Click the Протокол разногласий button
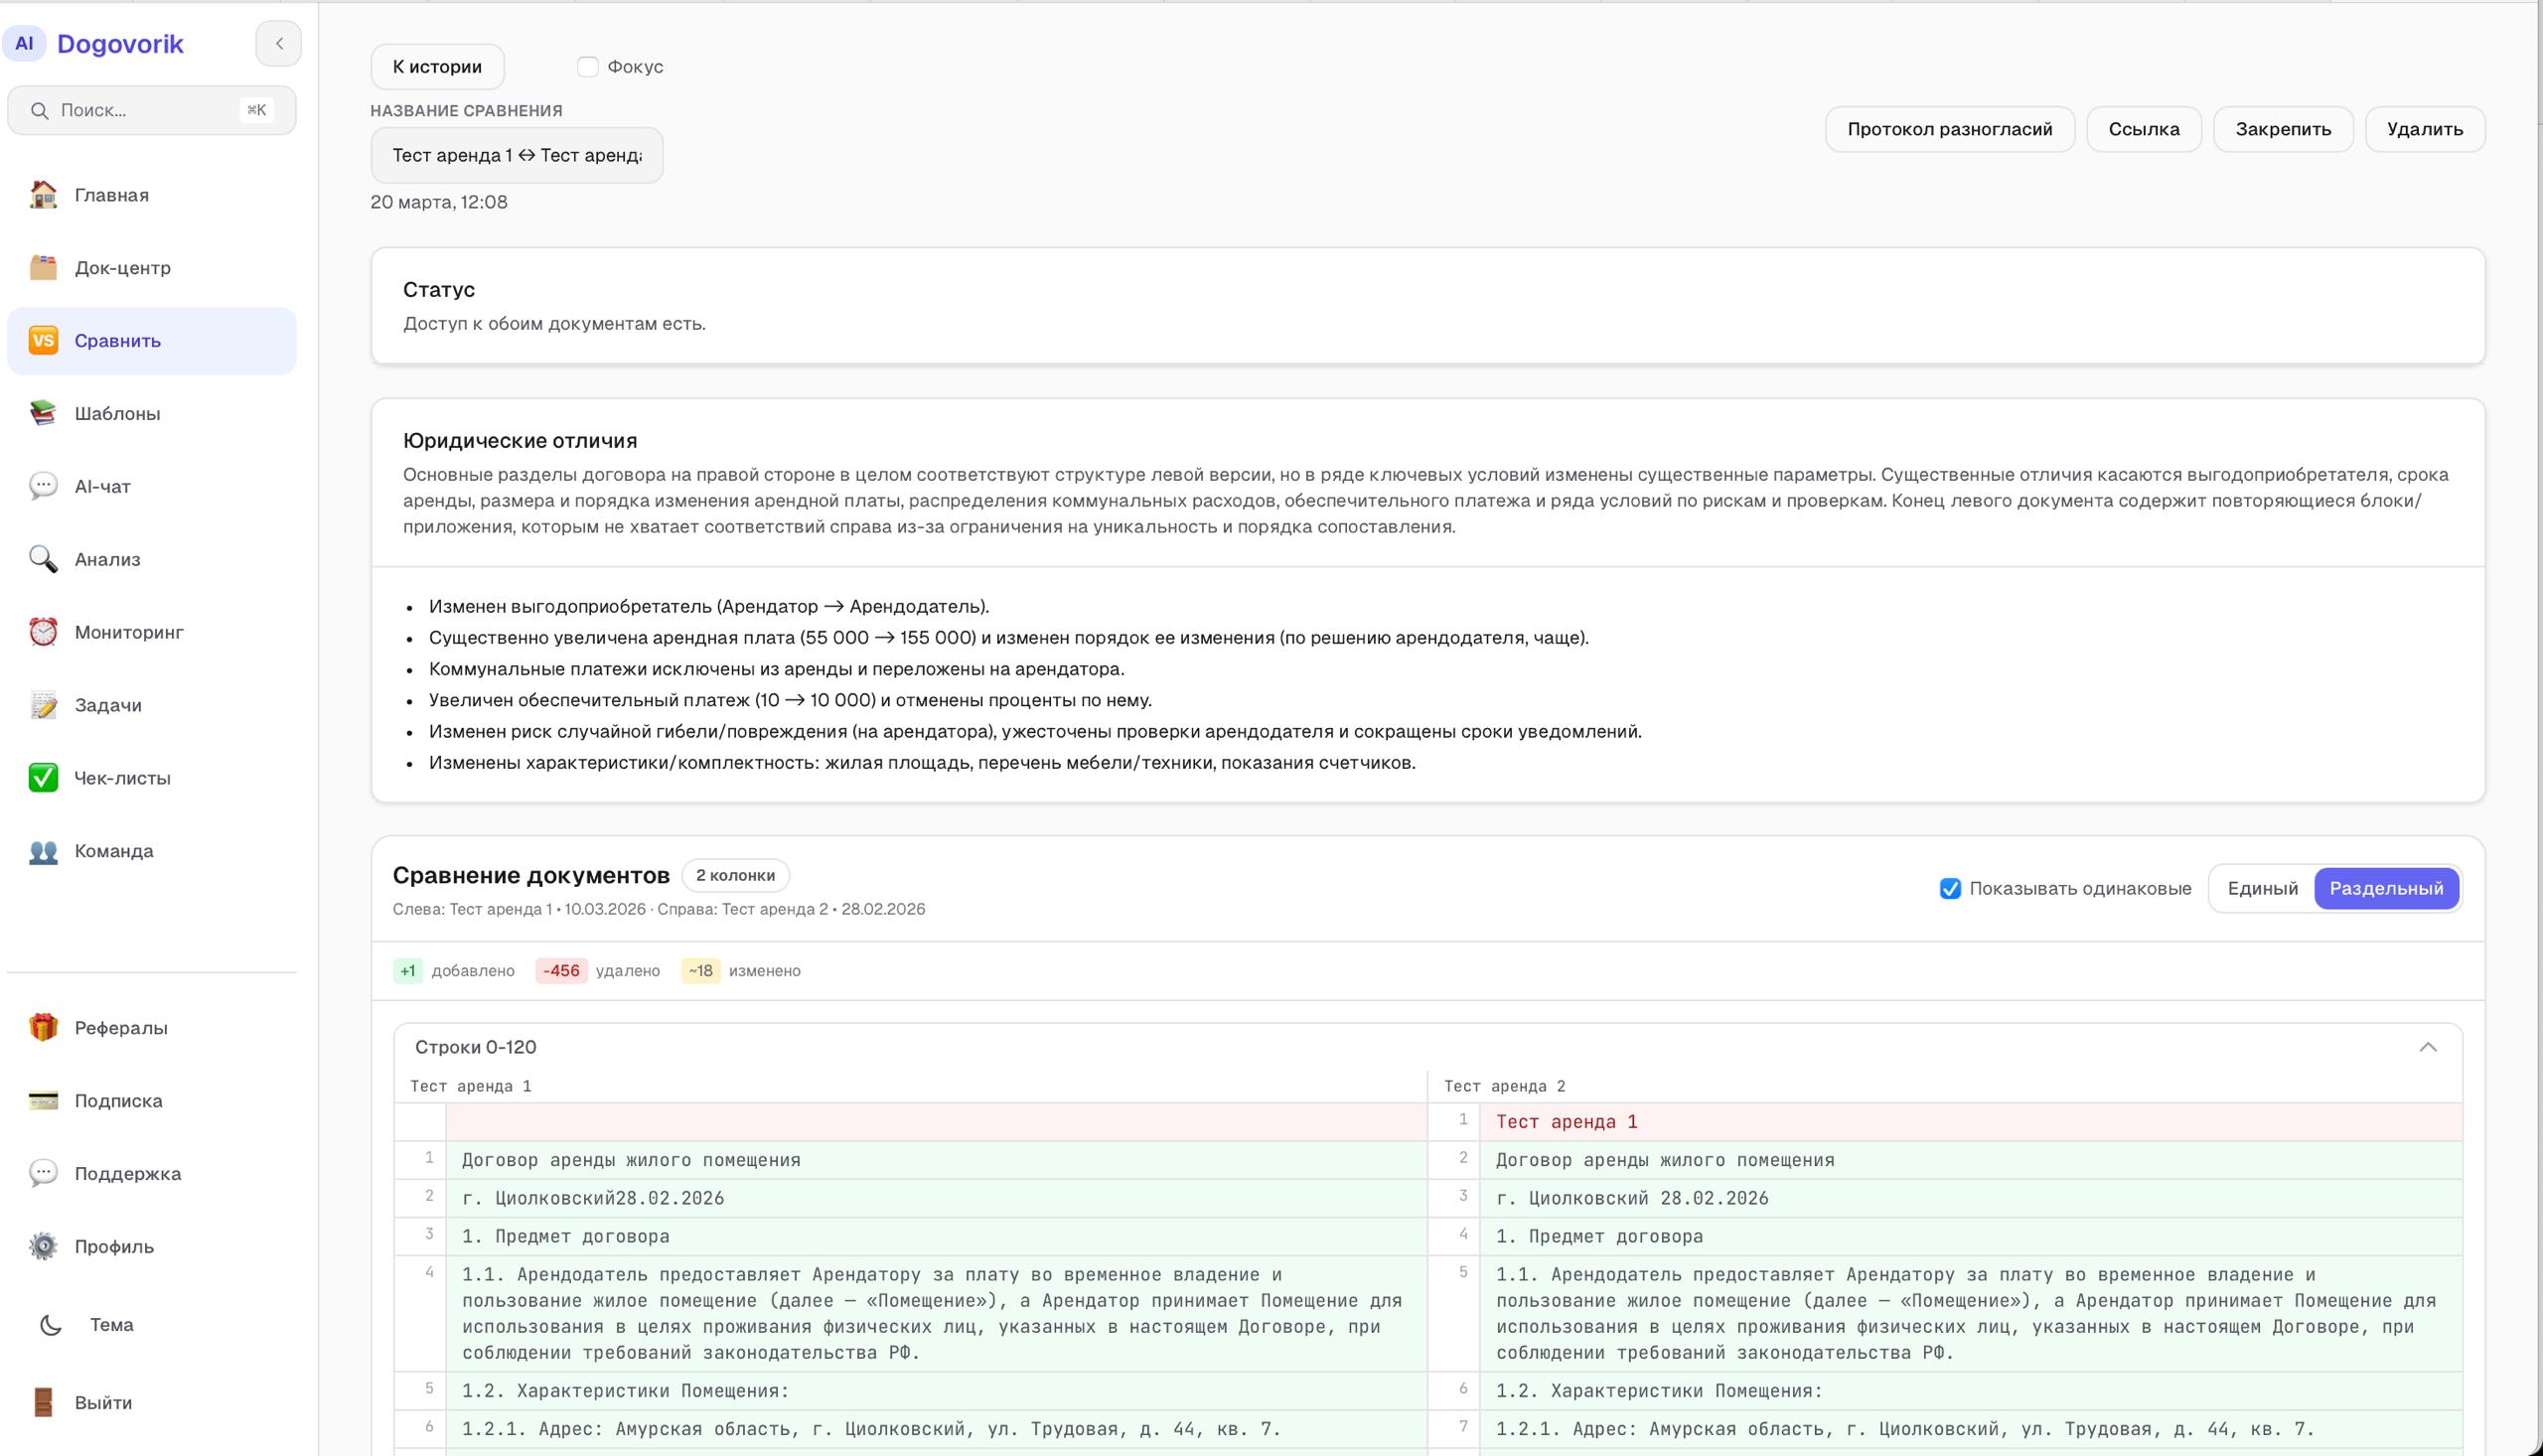Image resolution: width=2543 pixels, height=1456 pixels. [x=1949, y=129]
